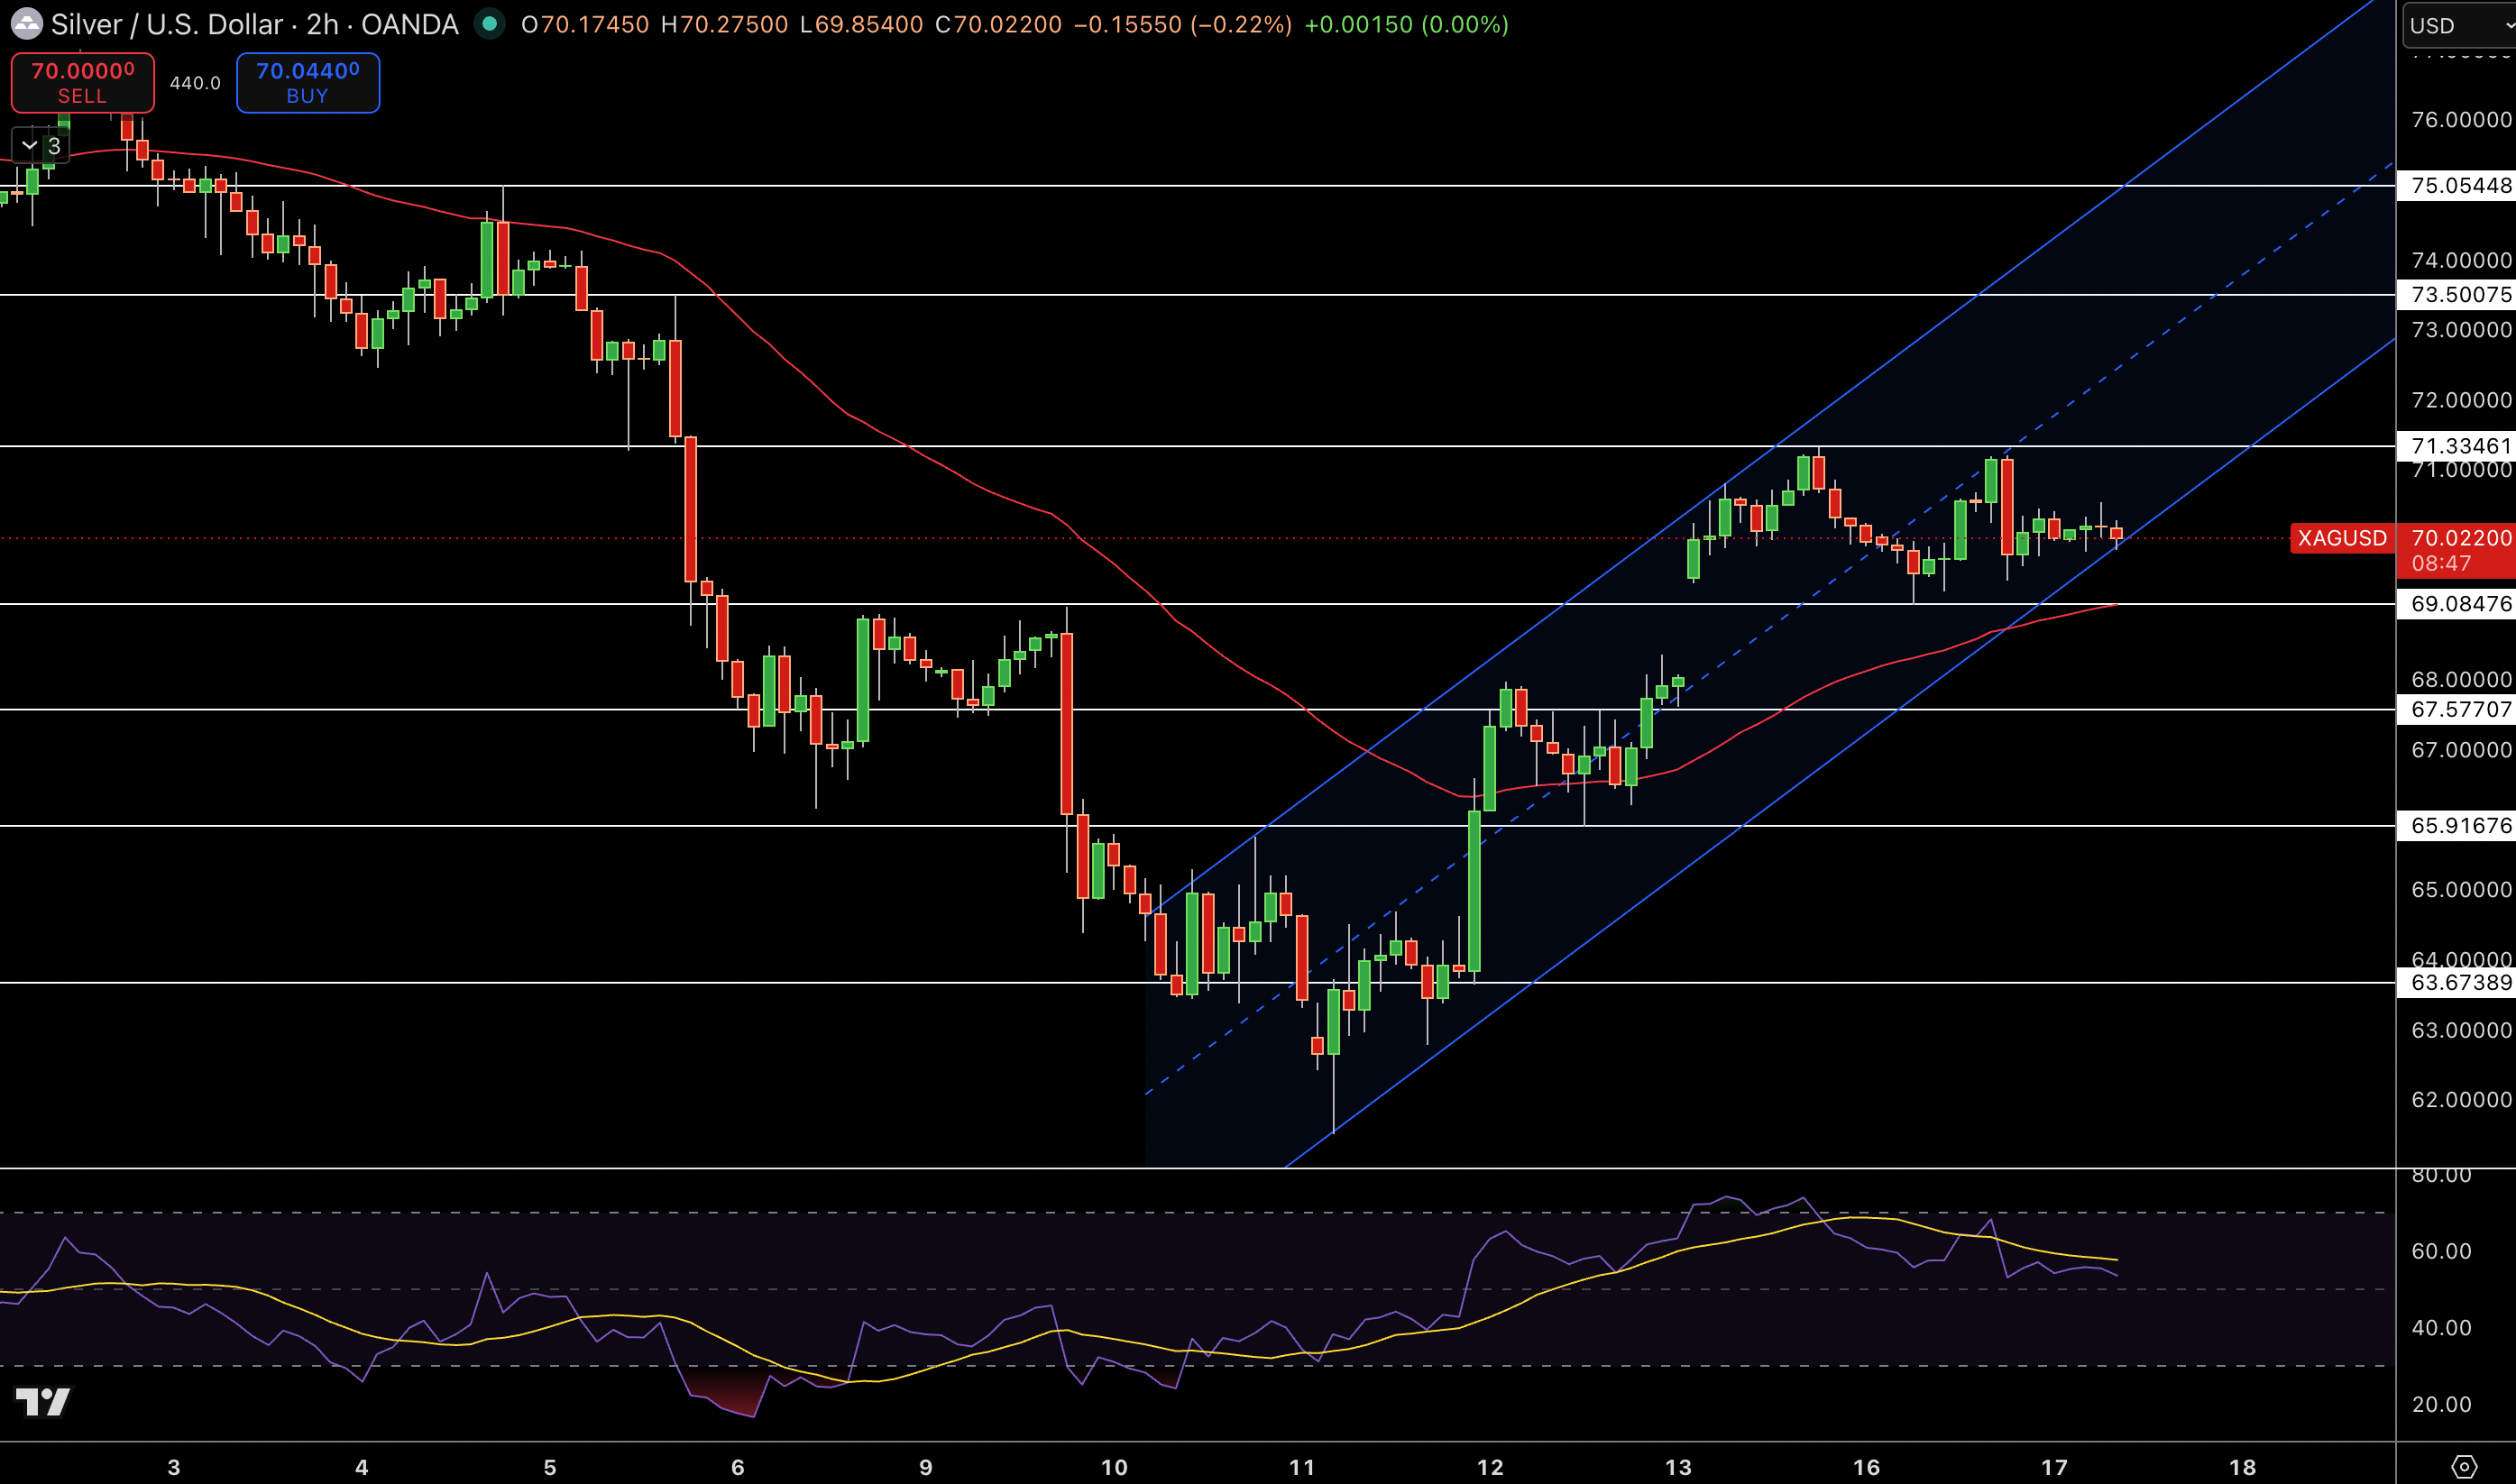The height and width of the screenshot is (1484, 2516).
Task: Open chart settings gear icon at bottom right
Action: (x=2464, y=1466)
